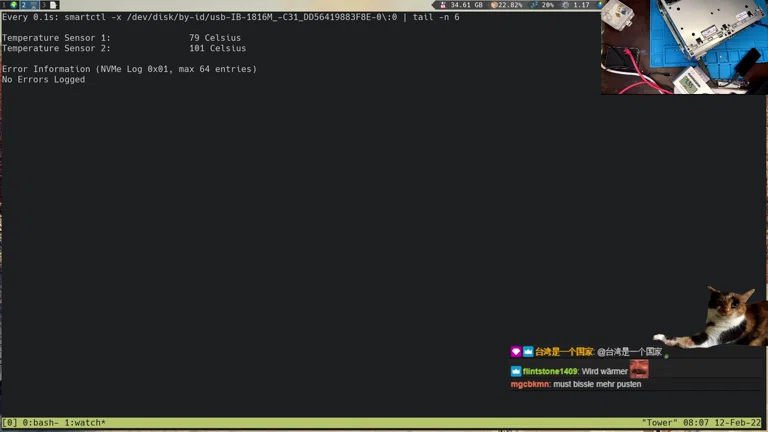This screenshot has width=768, height=432.
Task: Click the @台湾是一个国家 mention in chat
Action: [x=629, y=352]
